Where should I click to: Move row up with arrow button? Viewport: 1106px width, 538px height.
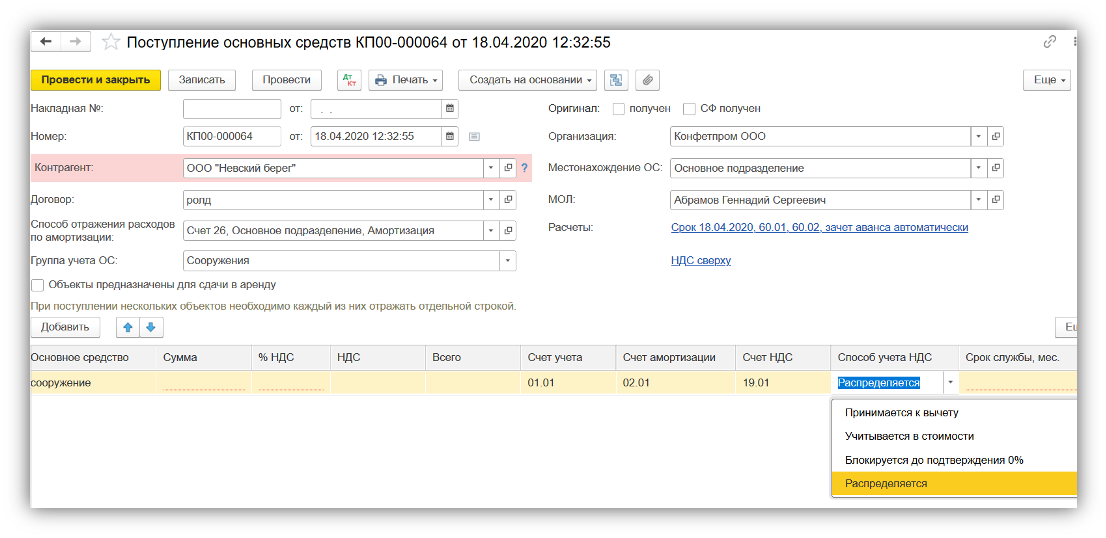click(127, 327)
